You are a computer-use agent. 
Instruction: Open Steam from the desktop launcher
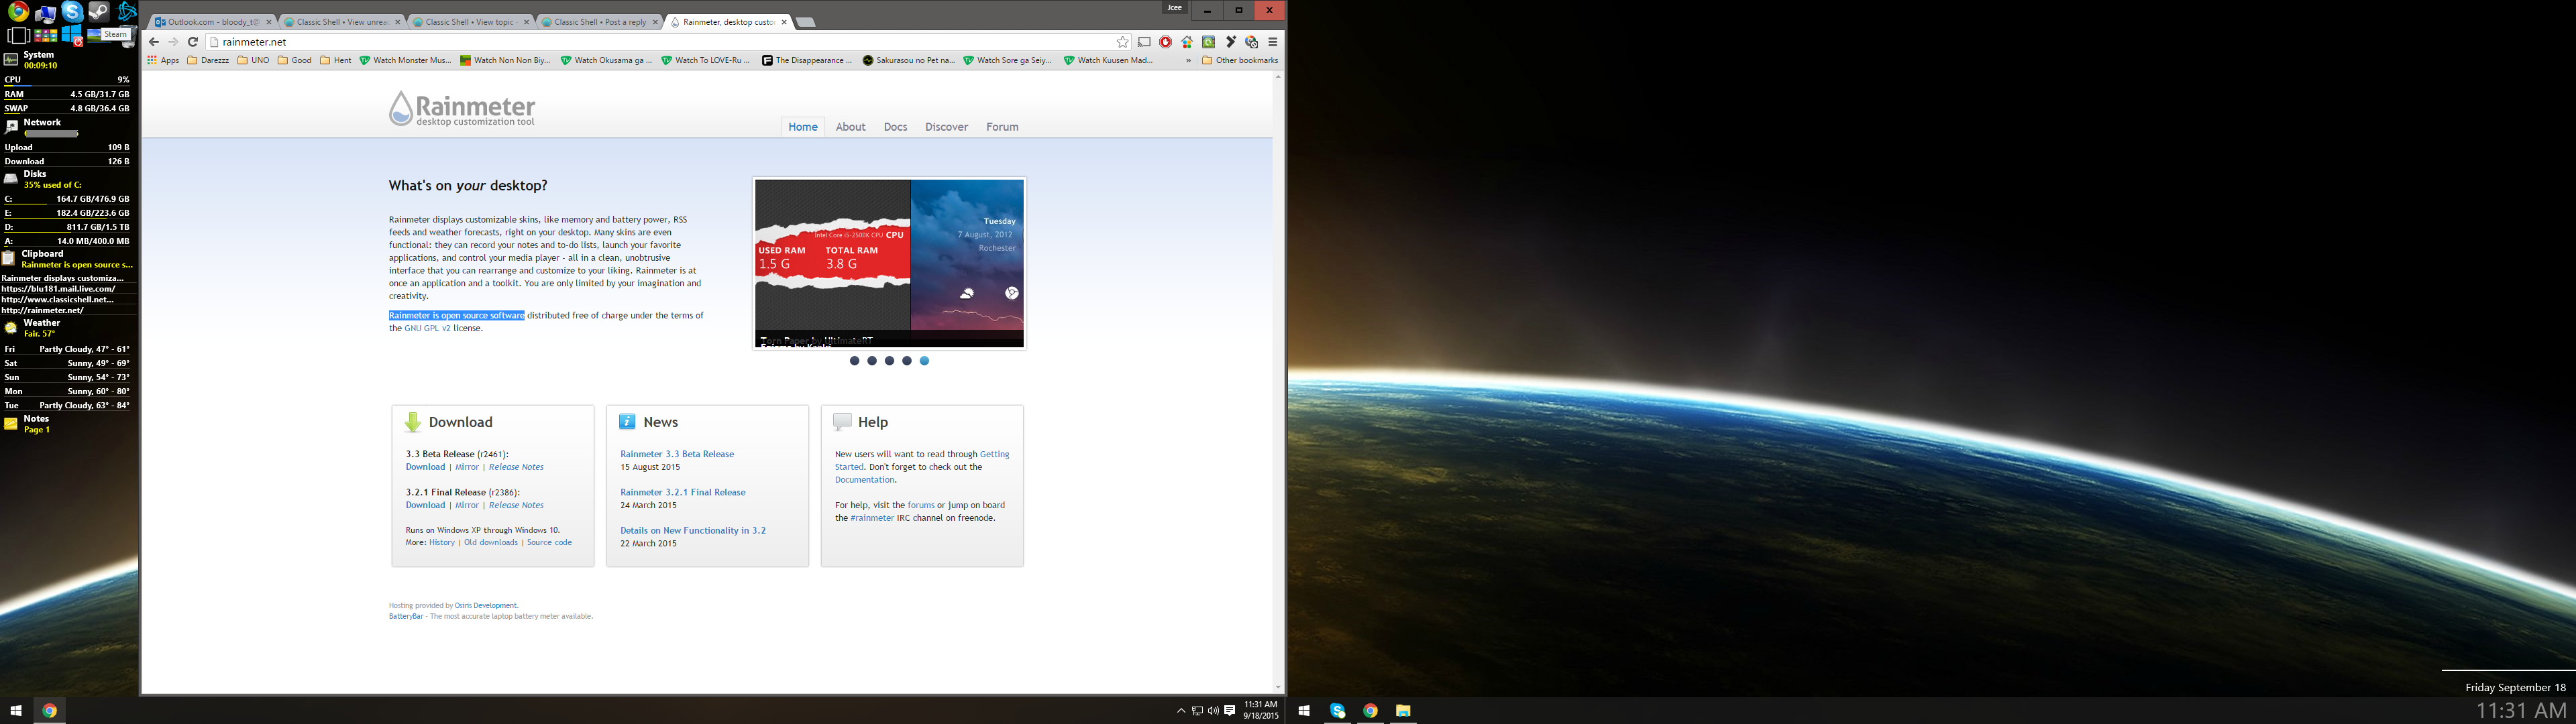pos(98,12)
